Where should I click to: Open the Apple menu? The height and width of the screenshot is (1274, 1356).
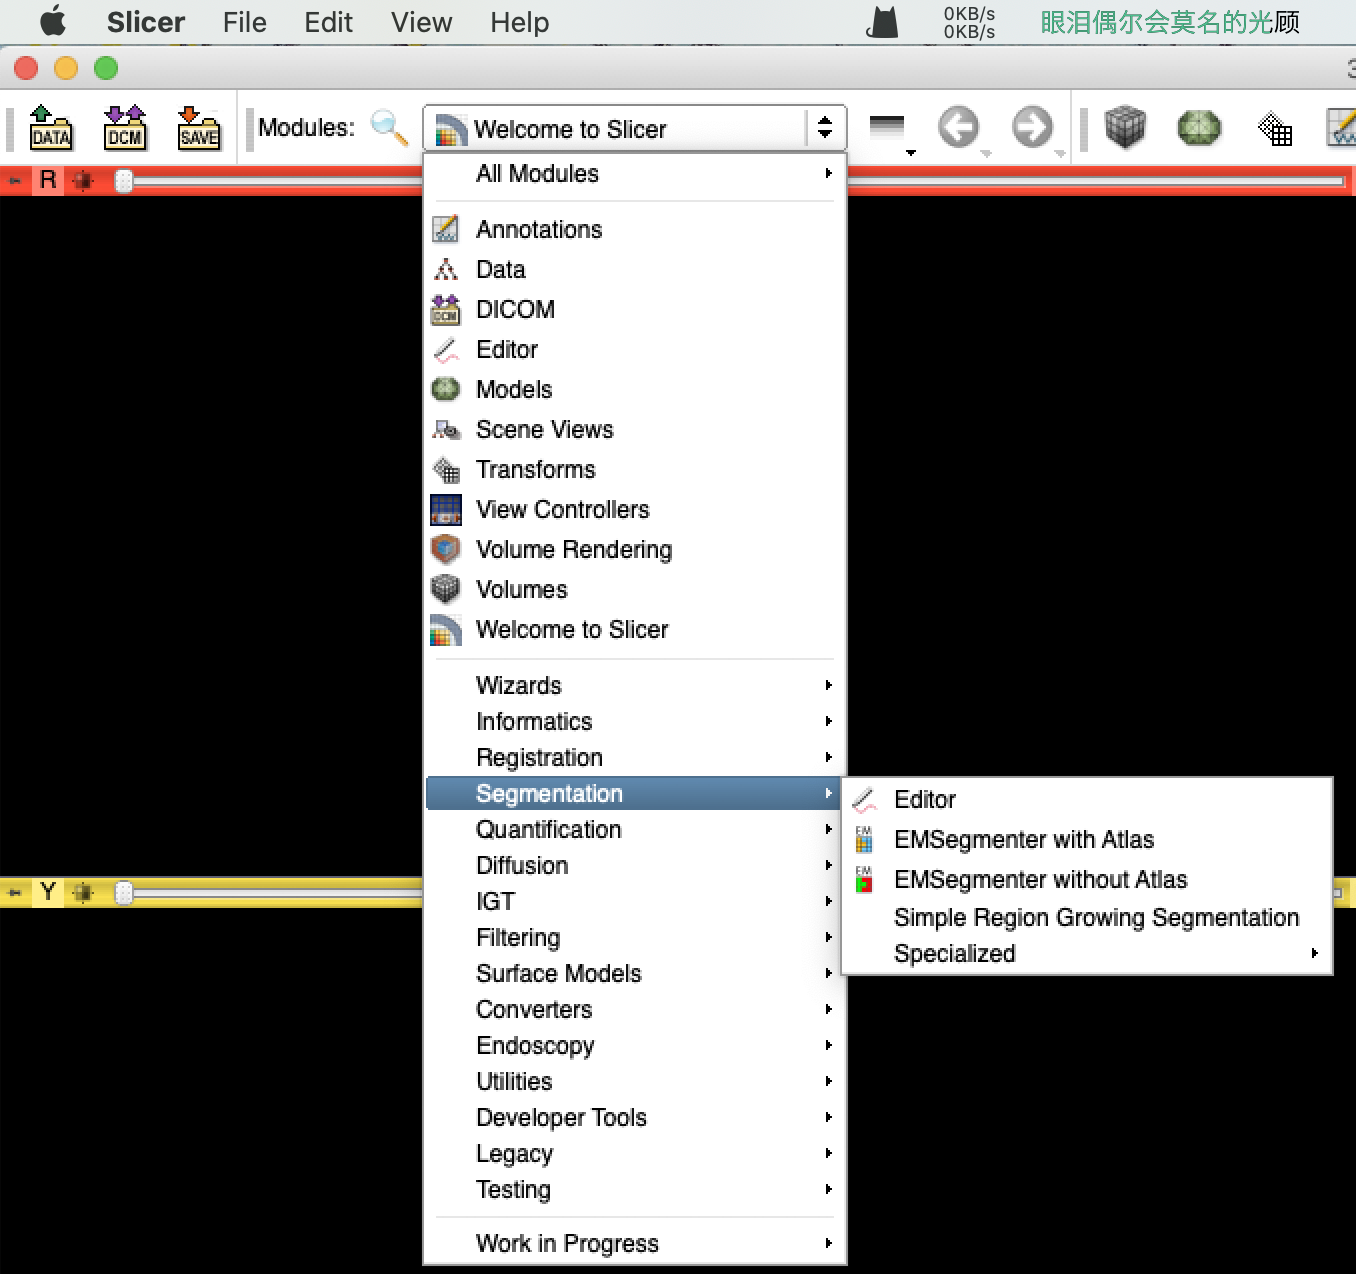pos(52,21)
